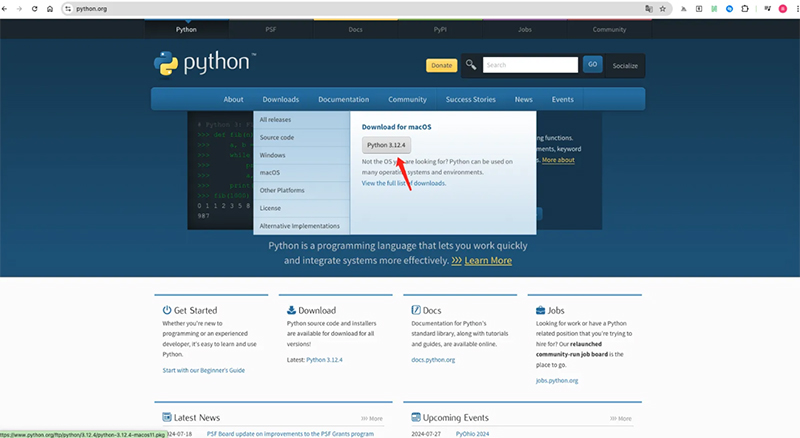Click the translate page icon in address bar
The height and width of the screenshot is (438, 800).
click(x=648, y=8)
